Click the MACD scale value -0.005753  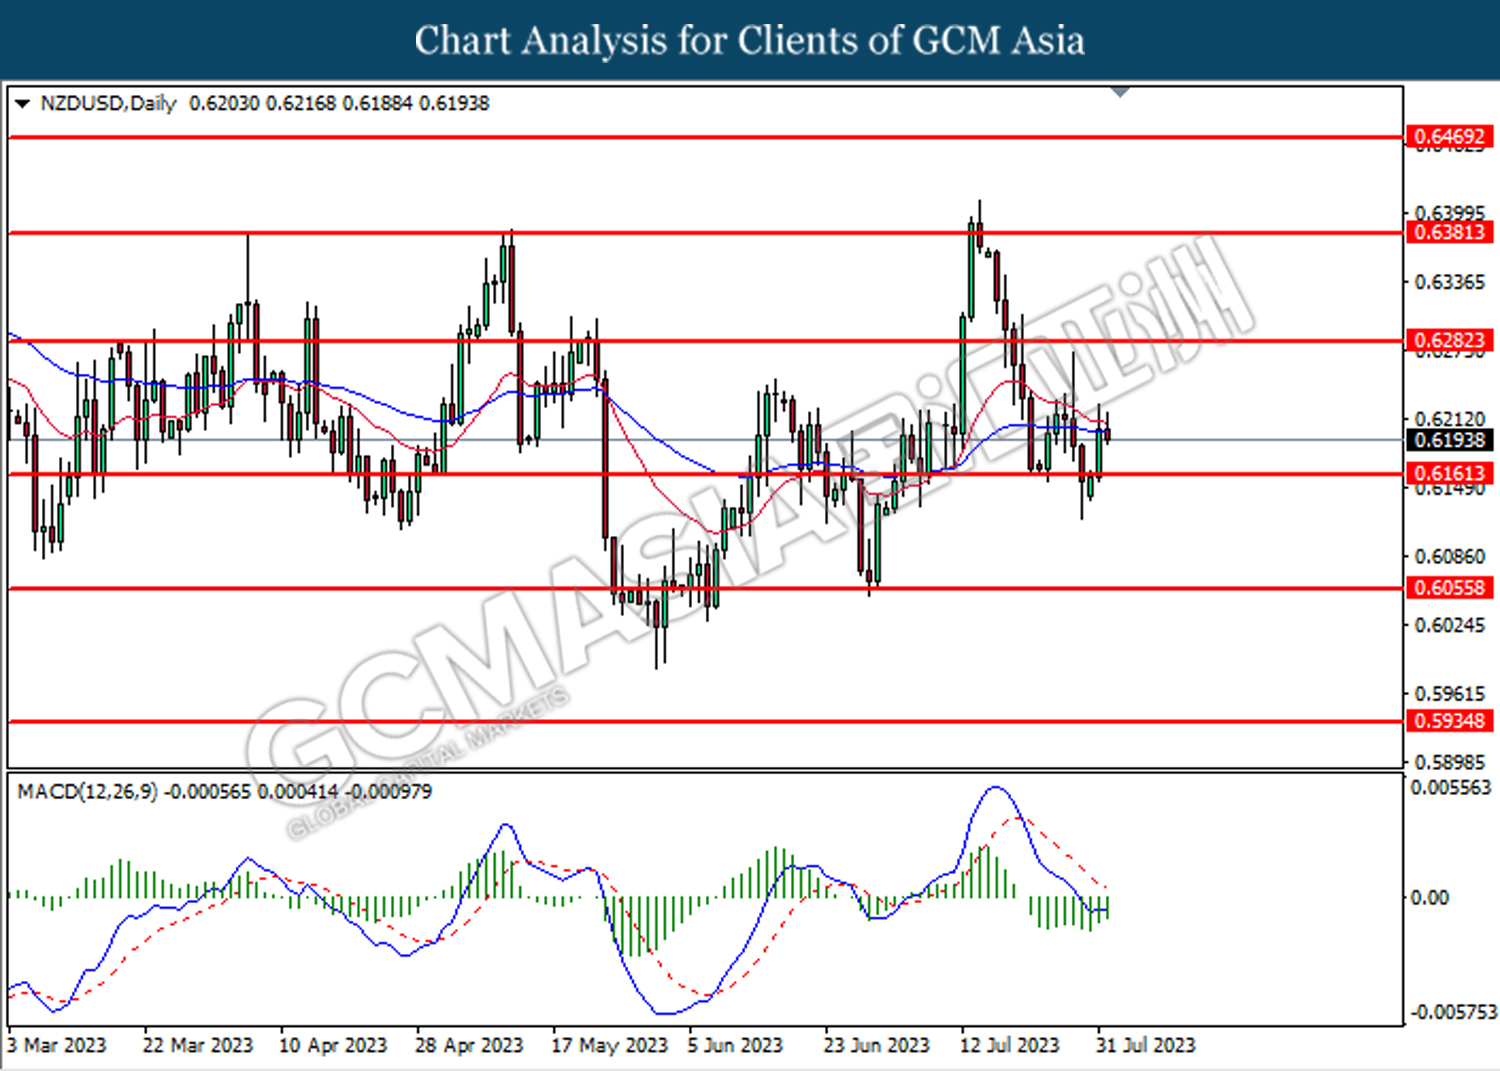point(1452,1012)
